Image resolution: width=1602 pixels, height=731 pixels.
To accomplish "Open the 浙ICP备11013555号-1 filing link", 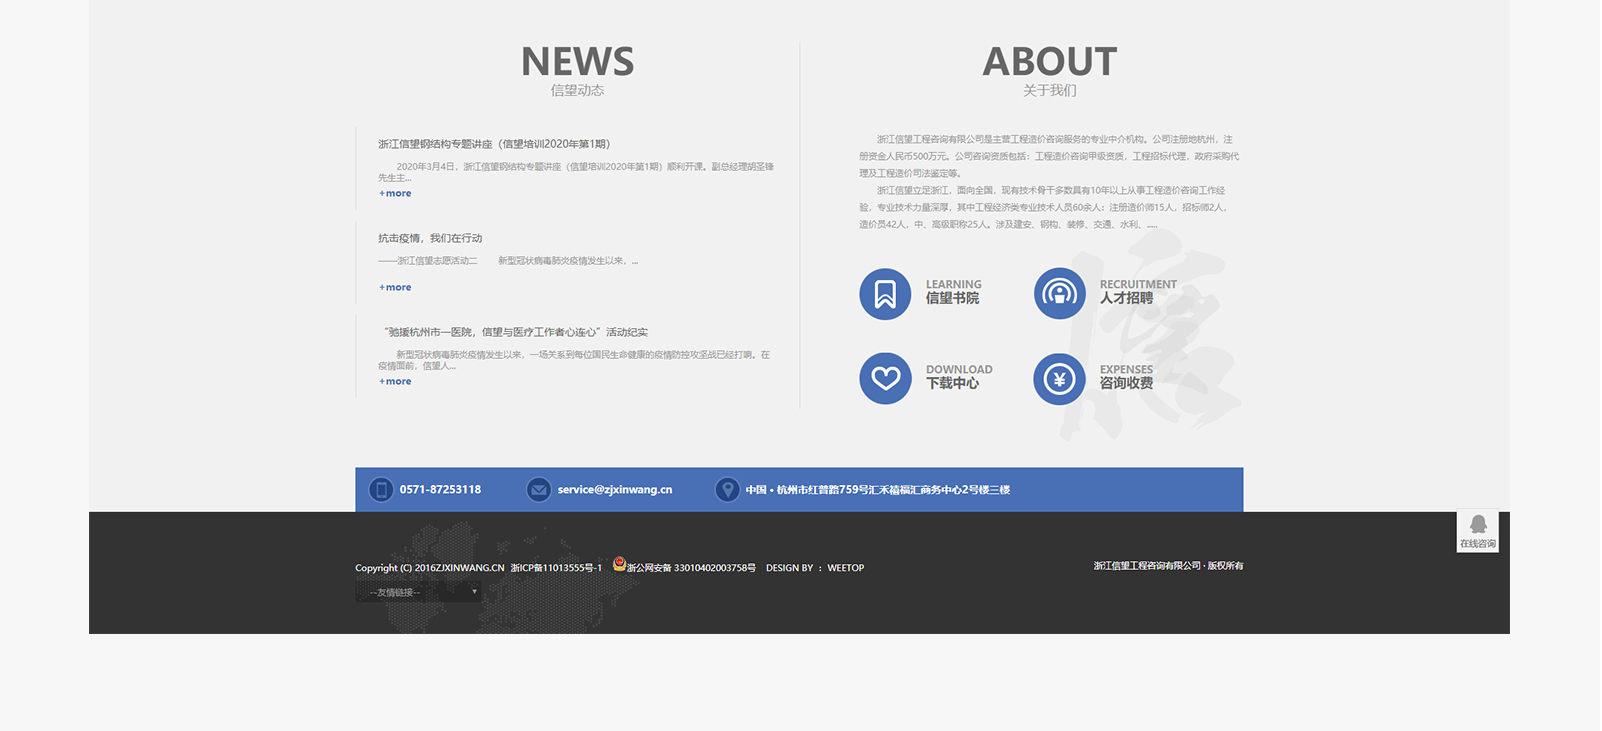I will [x=556, y=568].
